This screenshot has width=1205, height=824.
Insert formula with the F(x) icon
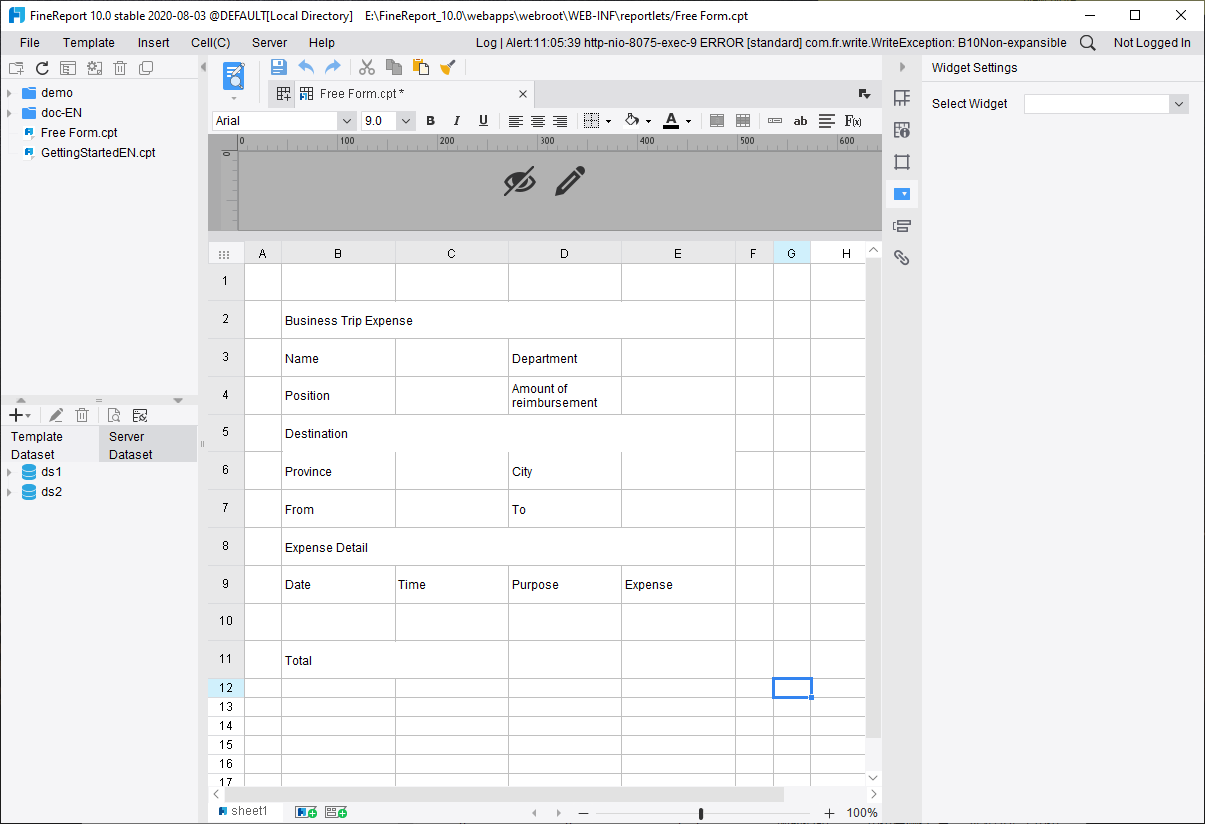854,121
